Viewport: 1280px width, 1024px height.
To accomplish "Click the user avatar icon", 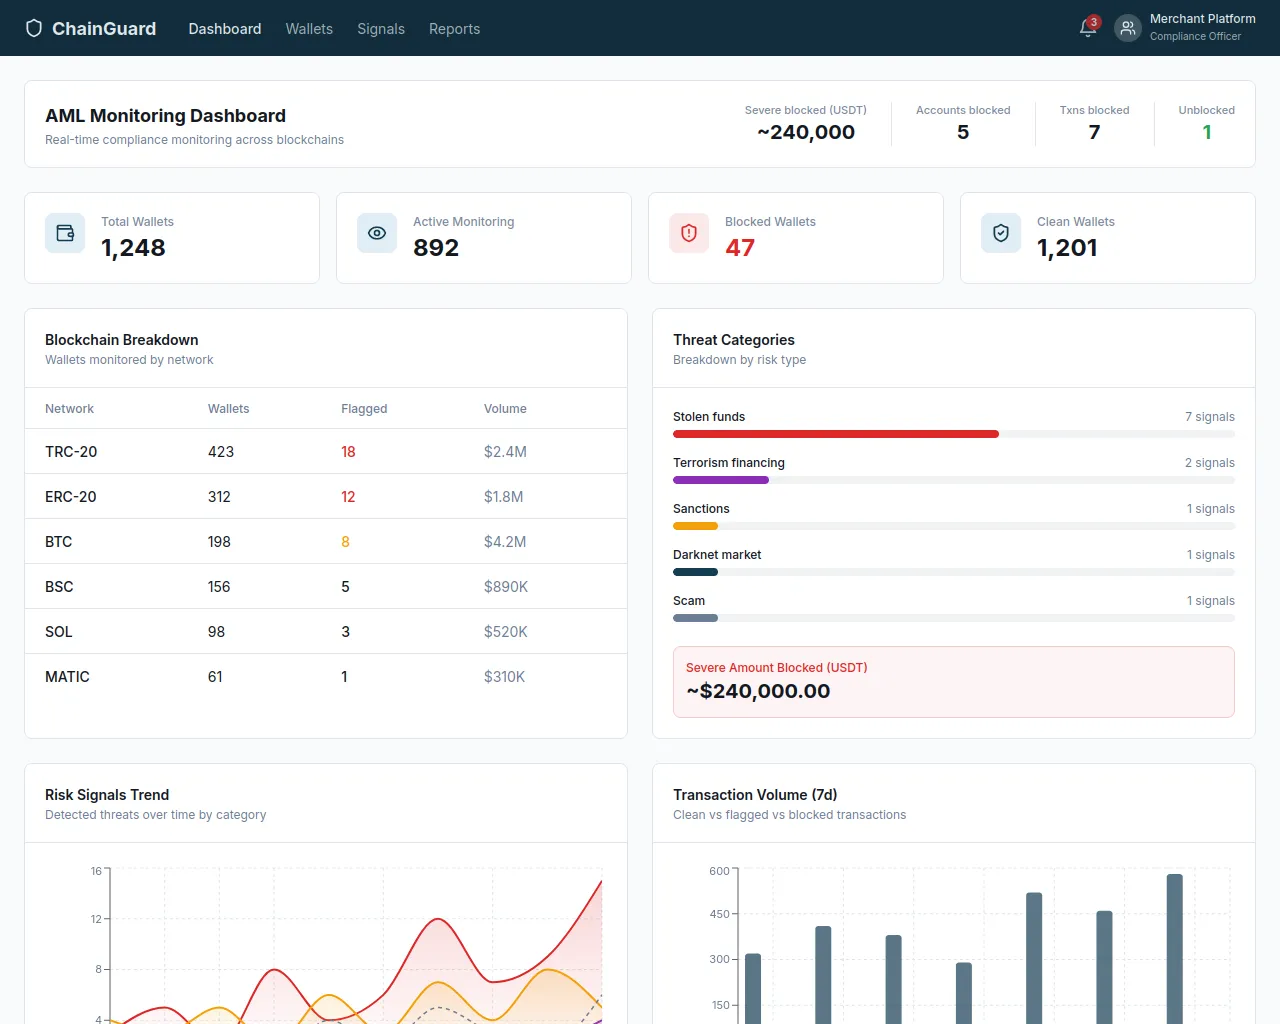I will (x=1128, y=28).
